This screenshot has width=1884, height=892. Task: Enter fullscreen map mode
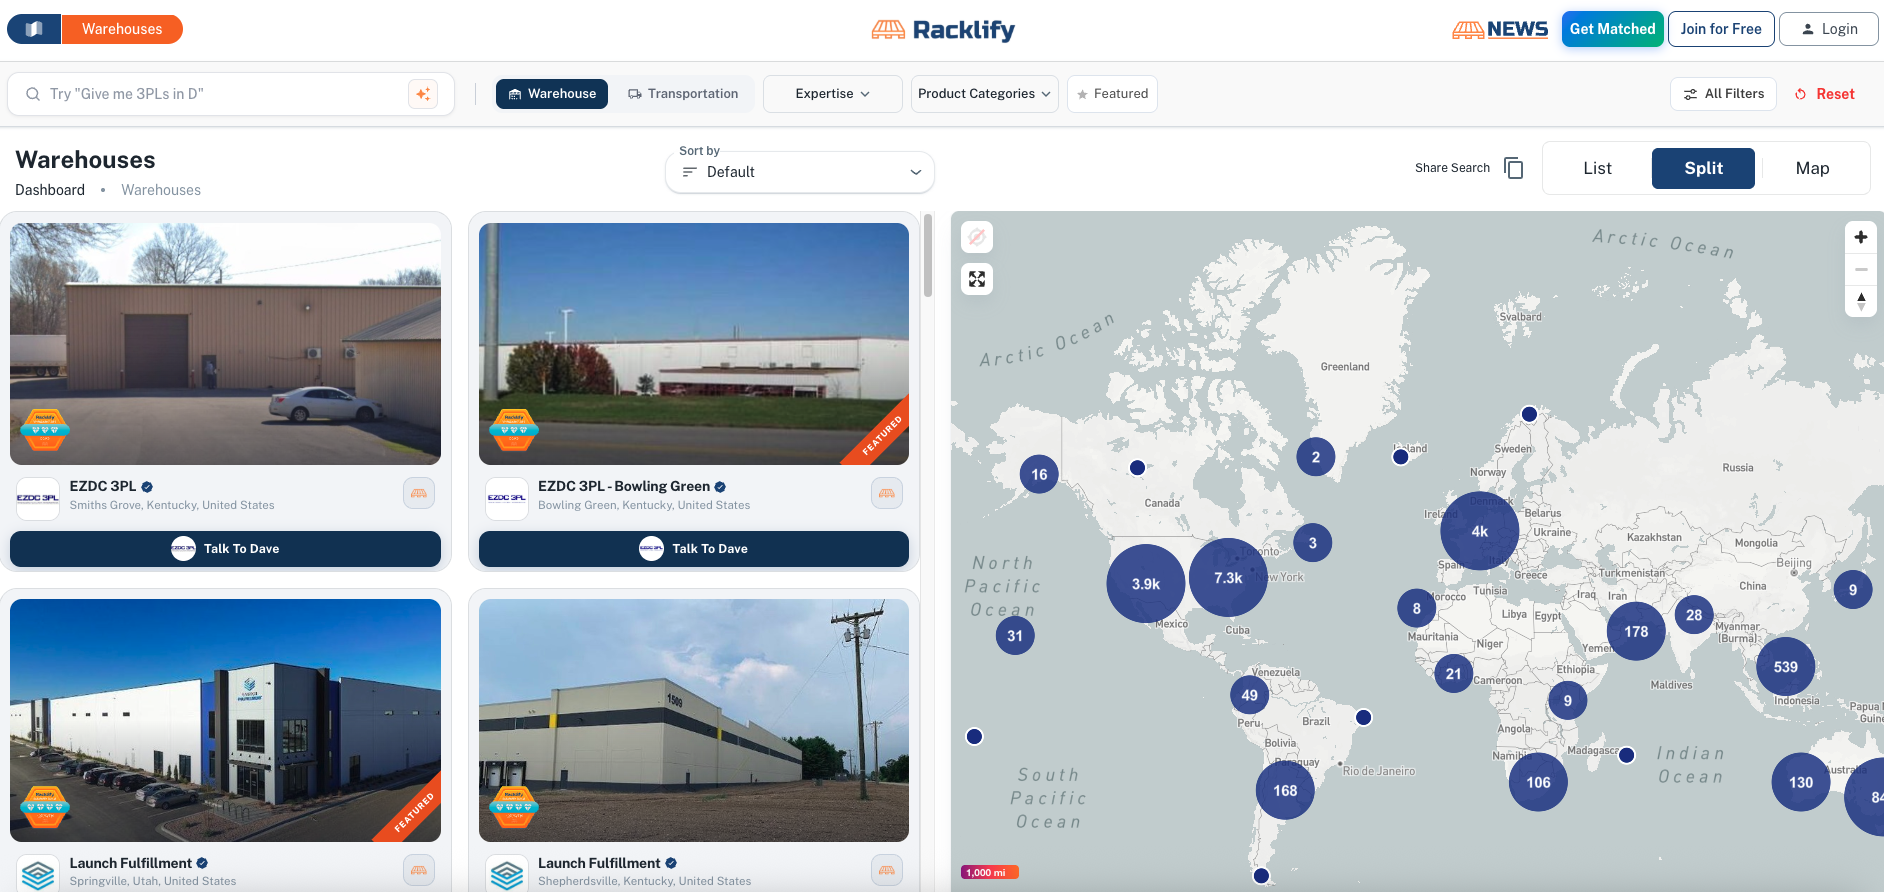(977, 279)
